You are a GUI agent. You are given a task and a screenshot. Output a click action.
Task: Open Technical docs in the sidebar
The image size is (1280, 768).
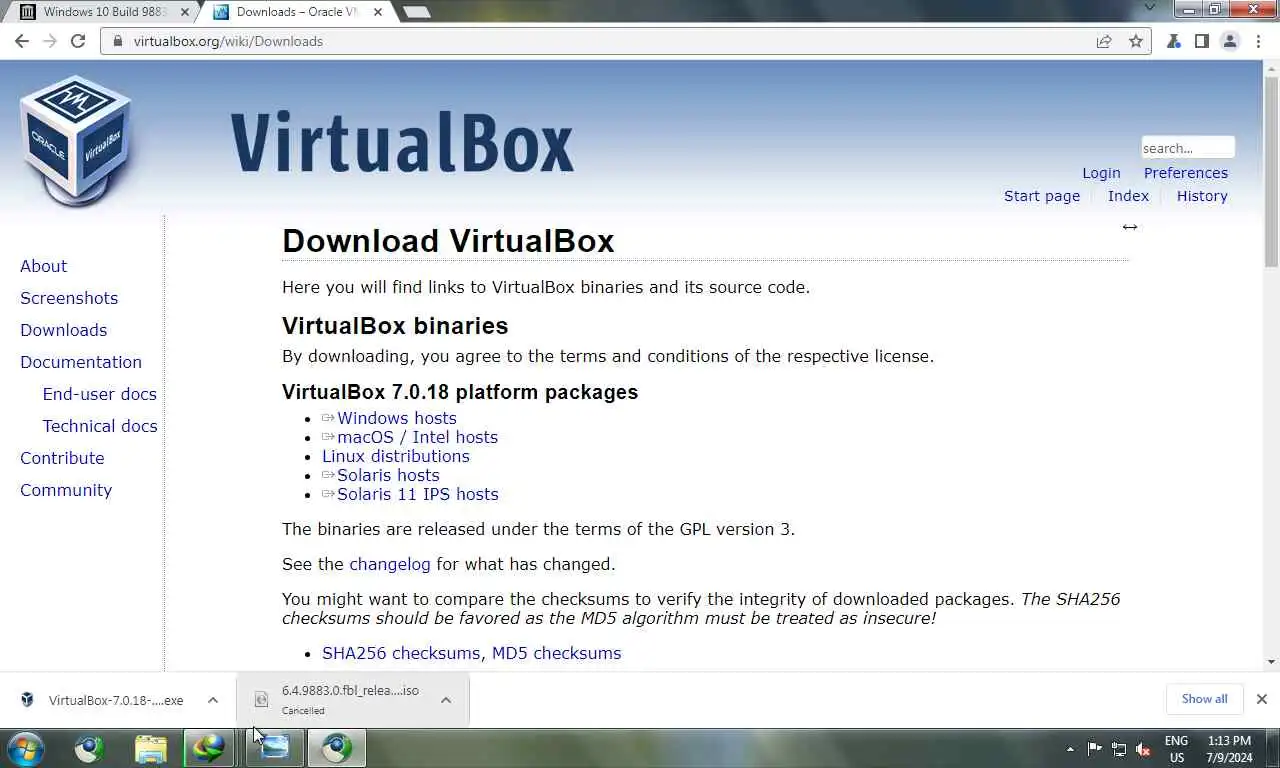point(100,426)
